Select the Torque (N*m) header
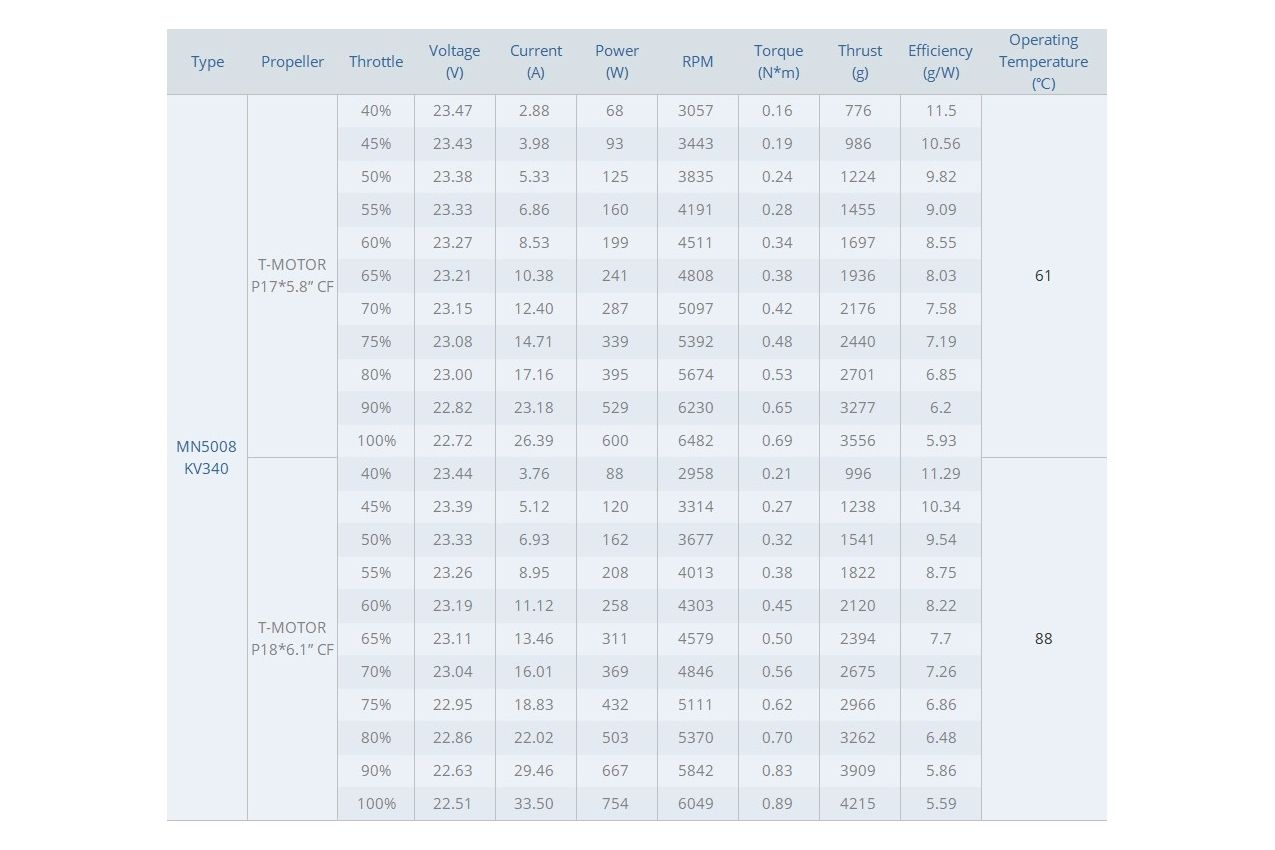The image size is (1275, 850). [779, 62]
